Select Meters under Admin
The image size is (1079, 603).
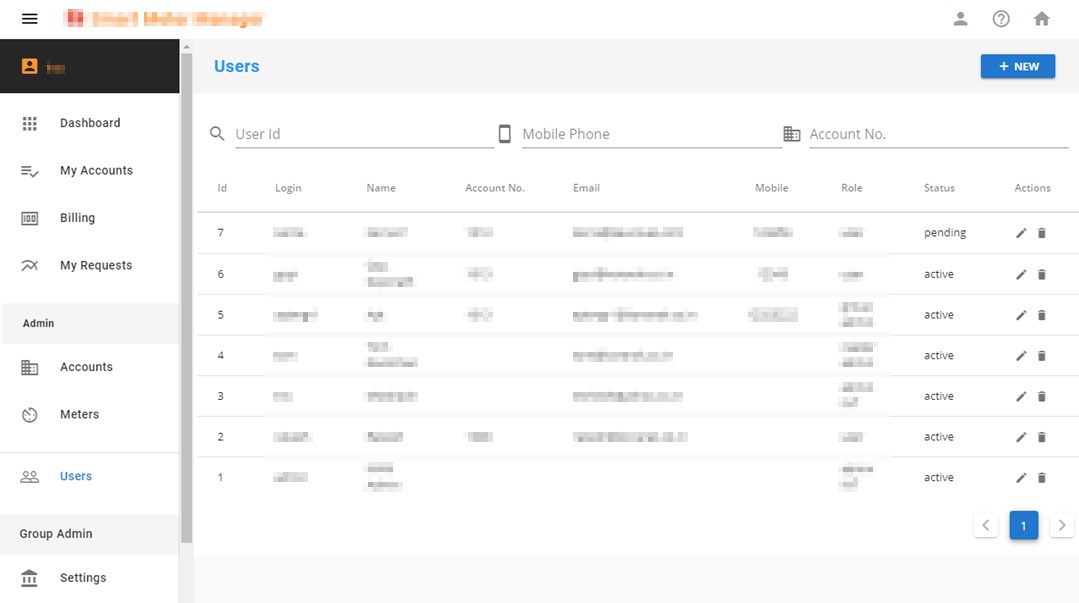click(x=79, y=414)
